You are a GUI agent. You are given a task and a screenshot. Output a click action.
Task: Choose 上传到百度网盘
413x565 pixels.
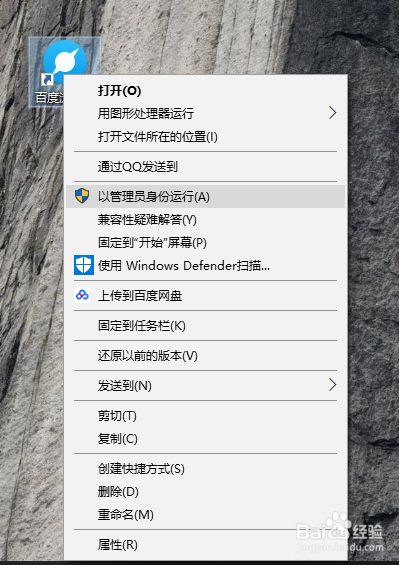(205, 295)
